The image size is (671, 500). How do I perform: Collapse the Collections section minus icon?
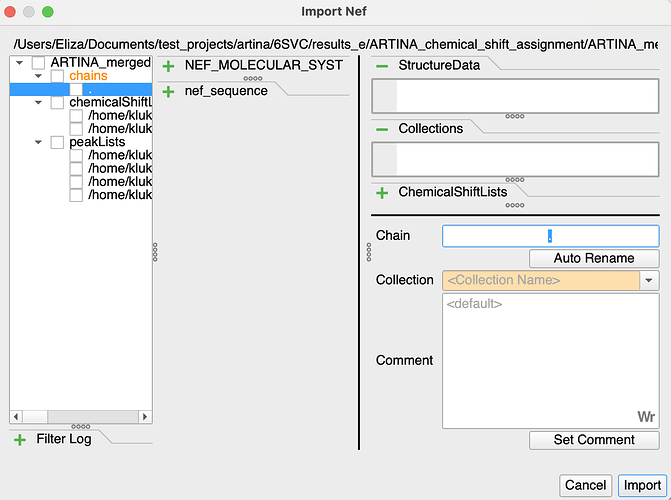[382, 129]
